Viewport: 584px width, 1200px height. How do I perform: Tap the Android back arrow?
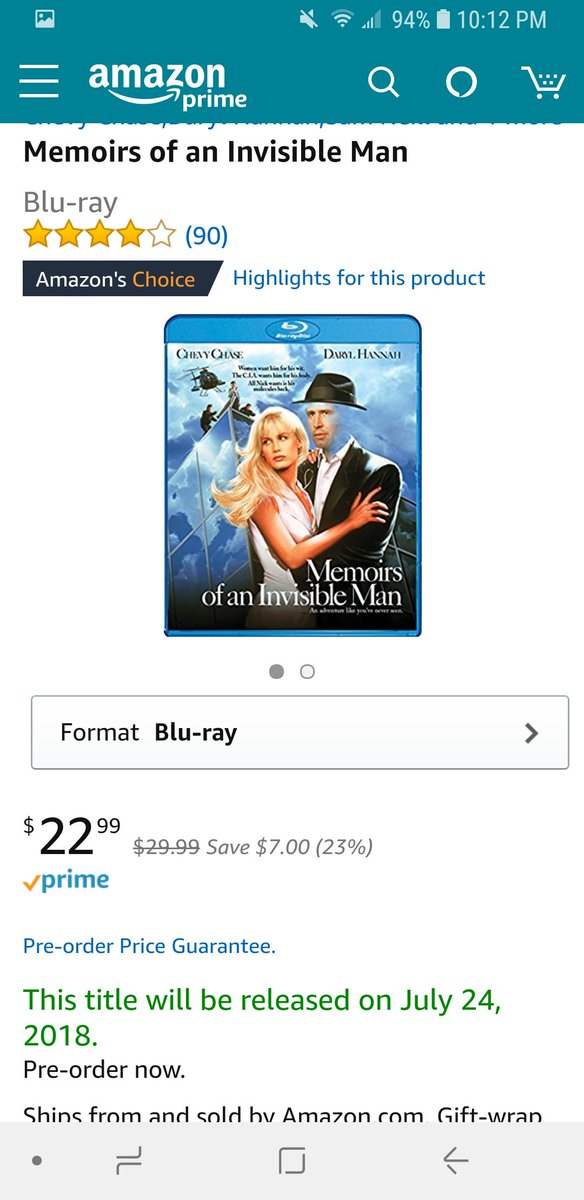click(x=455, y=1160)
